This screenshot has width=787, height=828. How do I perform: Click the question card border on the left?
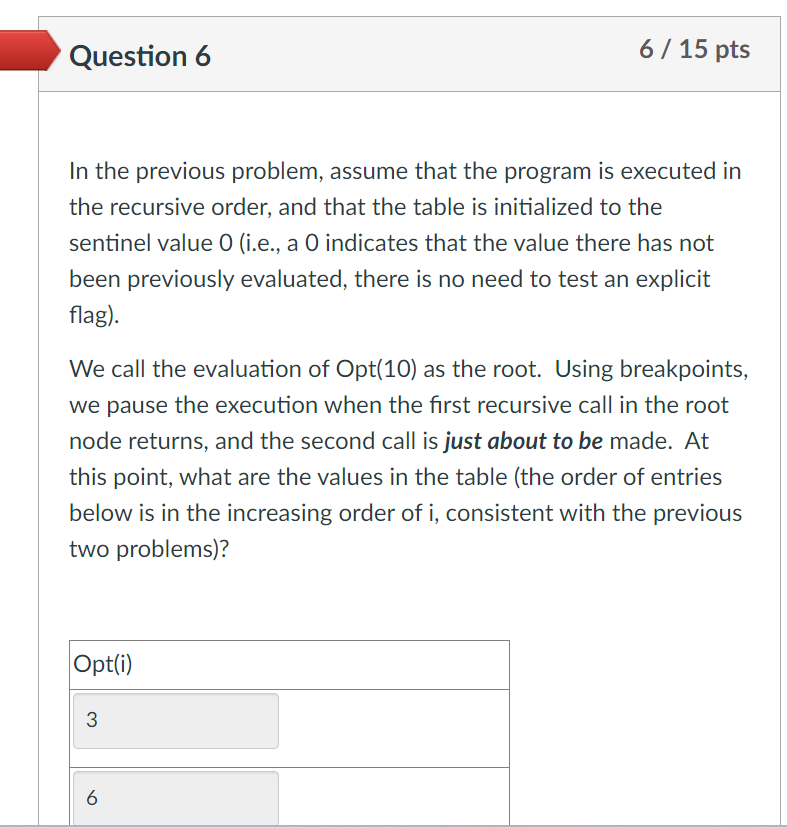coord(38,400)
